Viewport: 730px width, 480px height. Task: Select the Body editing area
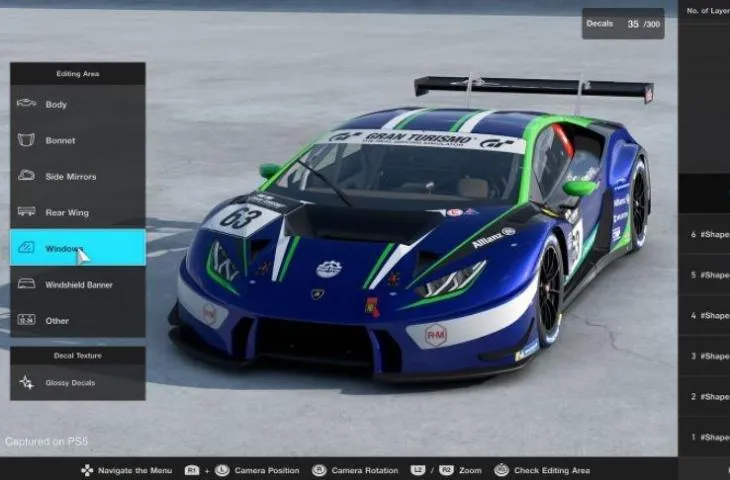[78, 104]
